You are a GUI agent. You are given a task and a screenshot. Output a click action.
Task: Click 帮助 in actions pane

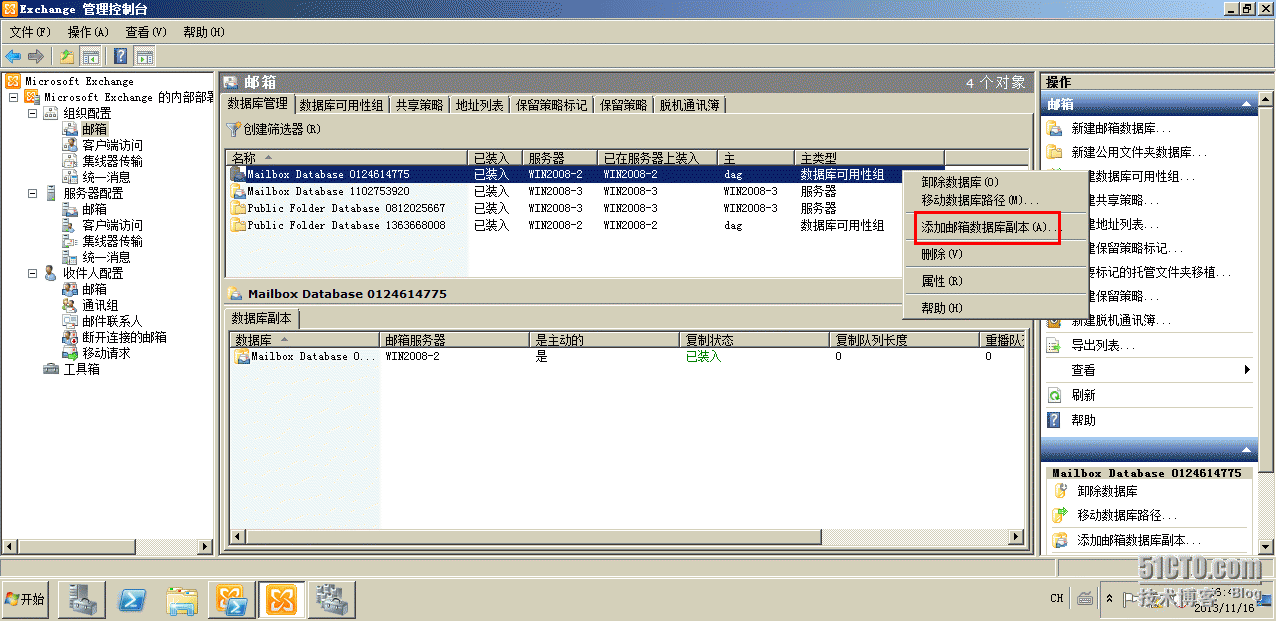pyautogui.click(x=1083, y=420)
